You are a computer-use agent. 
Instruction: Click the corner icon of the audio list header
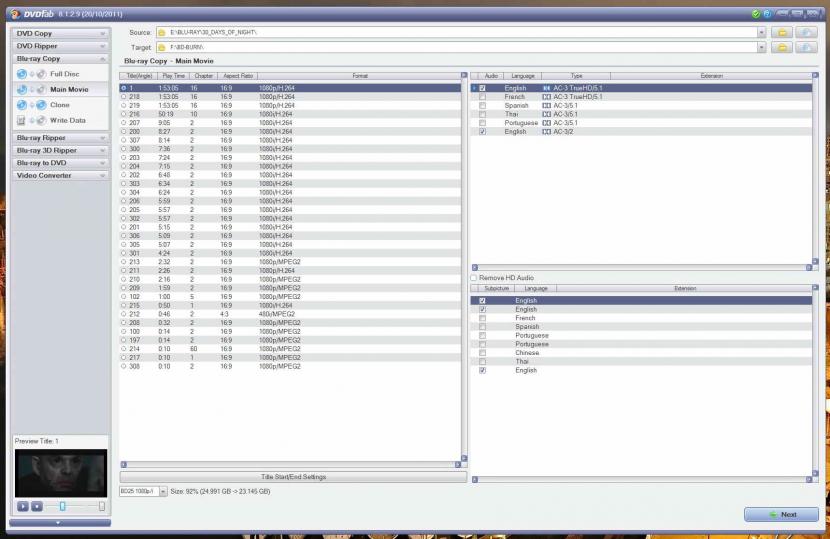coord(815,76)
